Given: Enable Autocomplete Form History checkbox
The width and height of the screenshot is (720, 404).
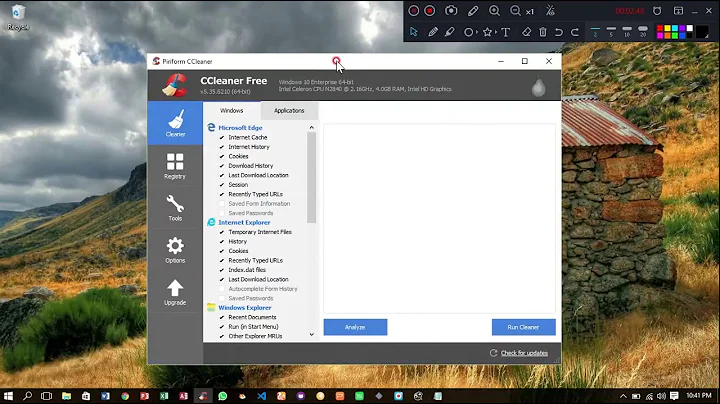Looking at the screenshot, I should coord(222,289).
